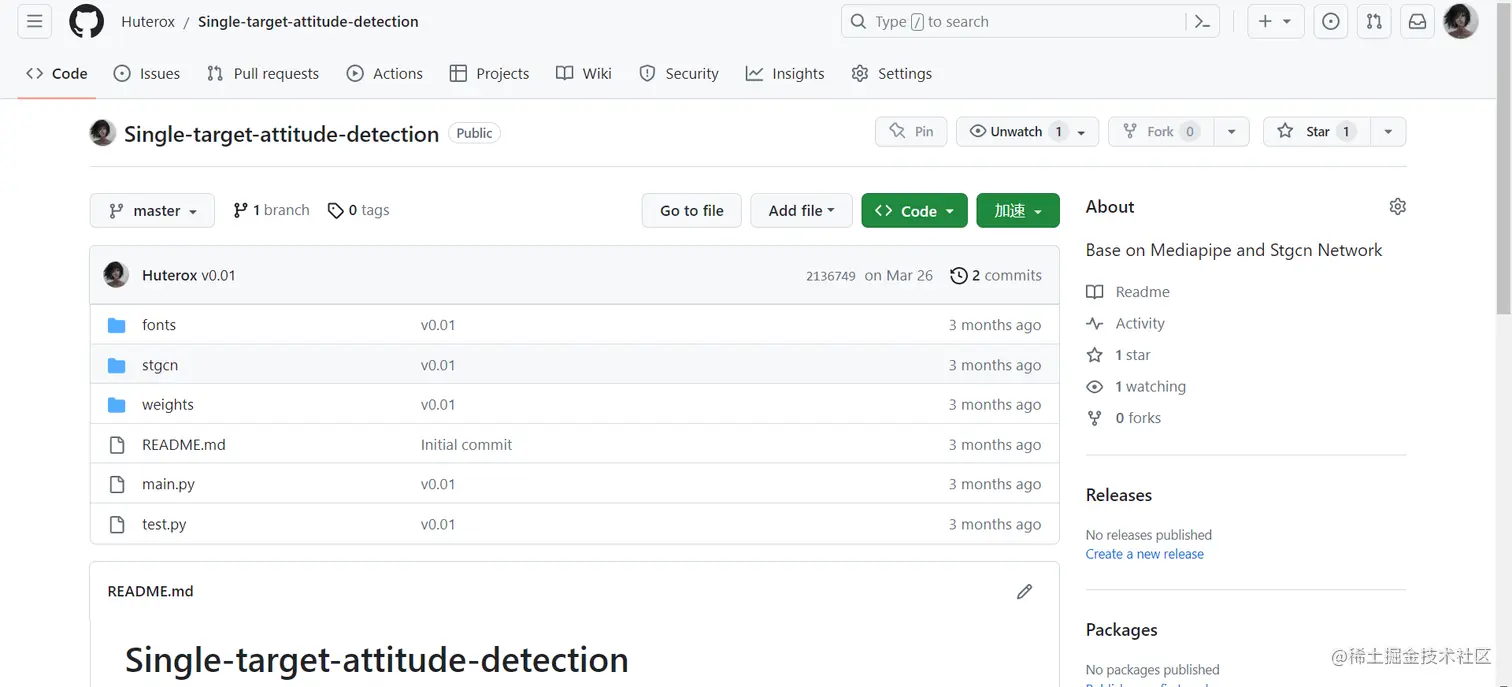Open the Wiki tab
Image resolution: width=1512 pixels, height=687 pixels.
[x=584, y=73]
